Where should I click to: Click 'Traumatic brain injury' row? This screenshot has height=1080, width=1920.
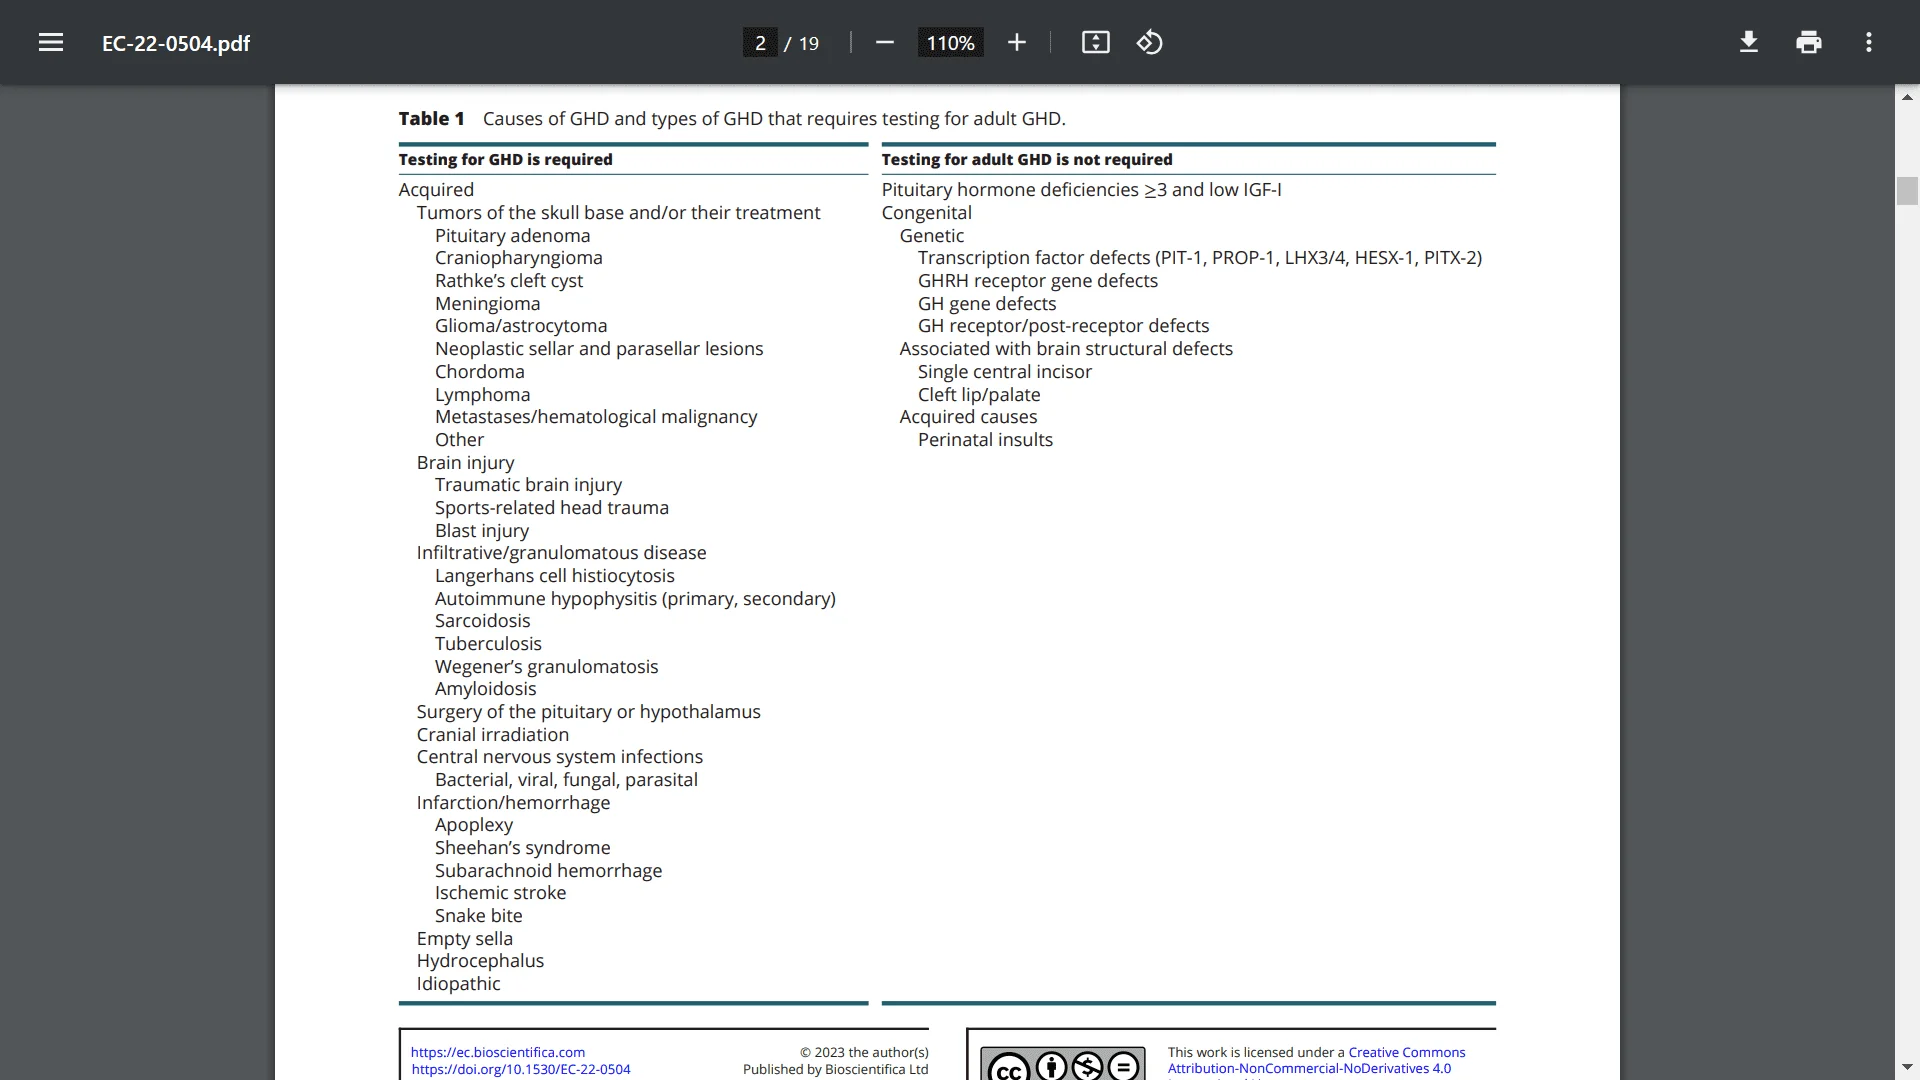pyautogui.click(x=528, y=484)
